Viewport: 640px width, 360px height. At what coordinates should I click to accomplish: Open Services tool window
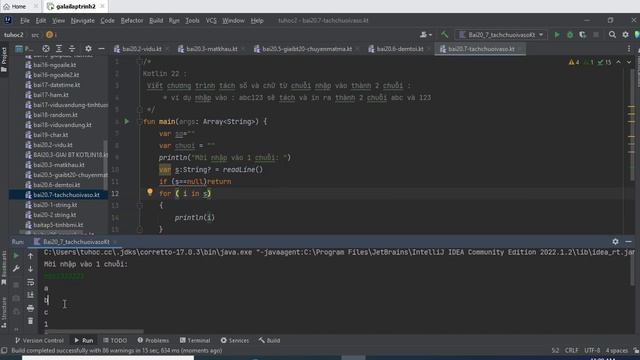235,340
